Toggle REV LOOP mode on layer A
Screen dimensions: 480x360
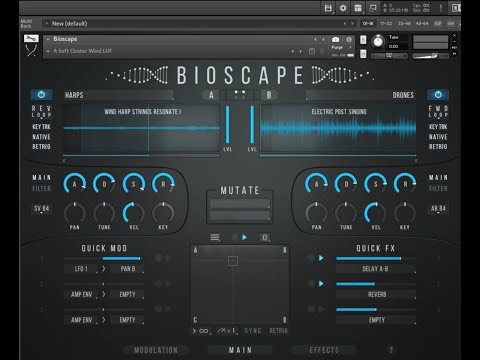pos(41,111)
